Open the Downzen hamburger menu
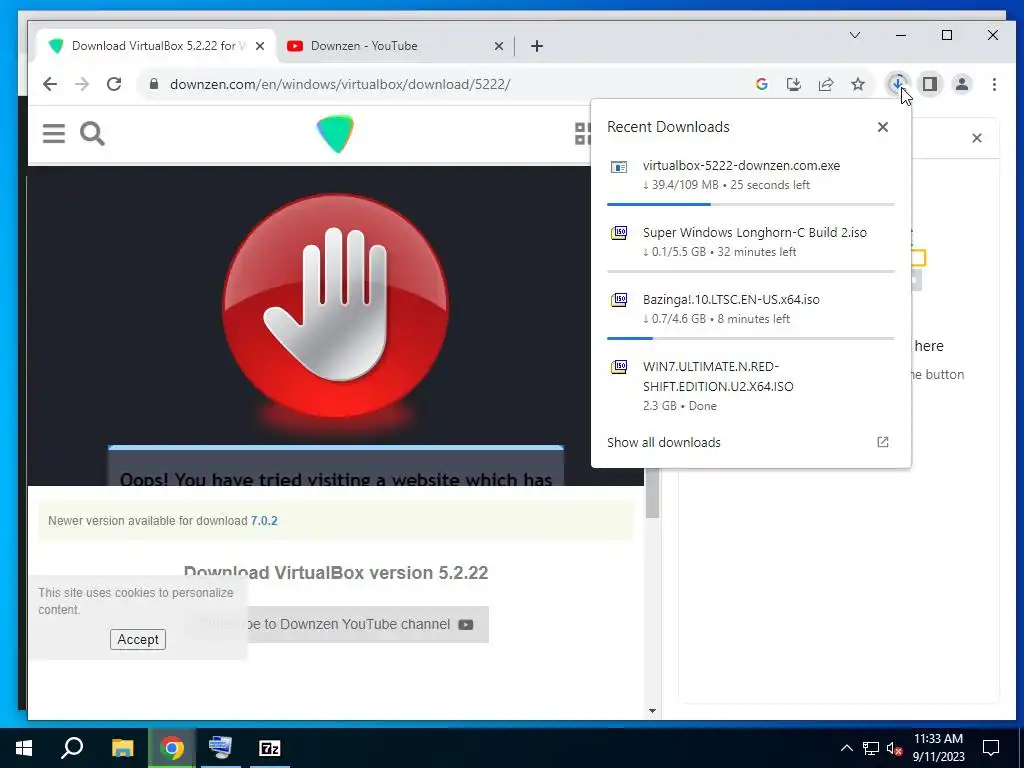The image size is (1024, 768). [54, 133]
